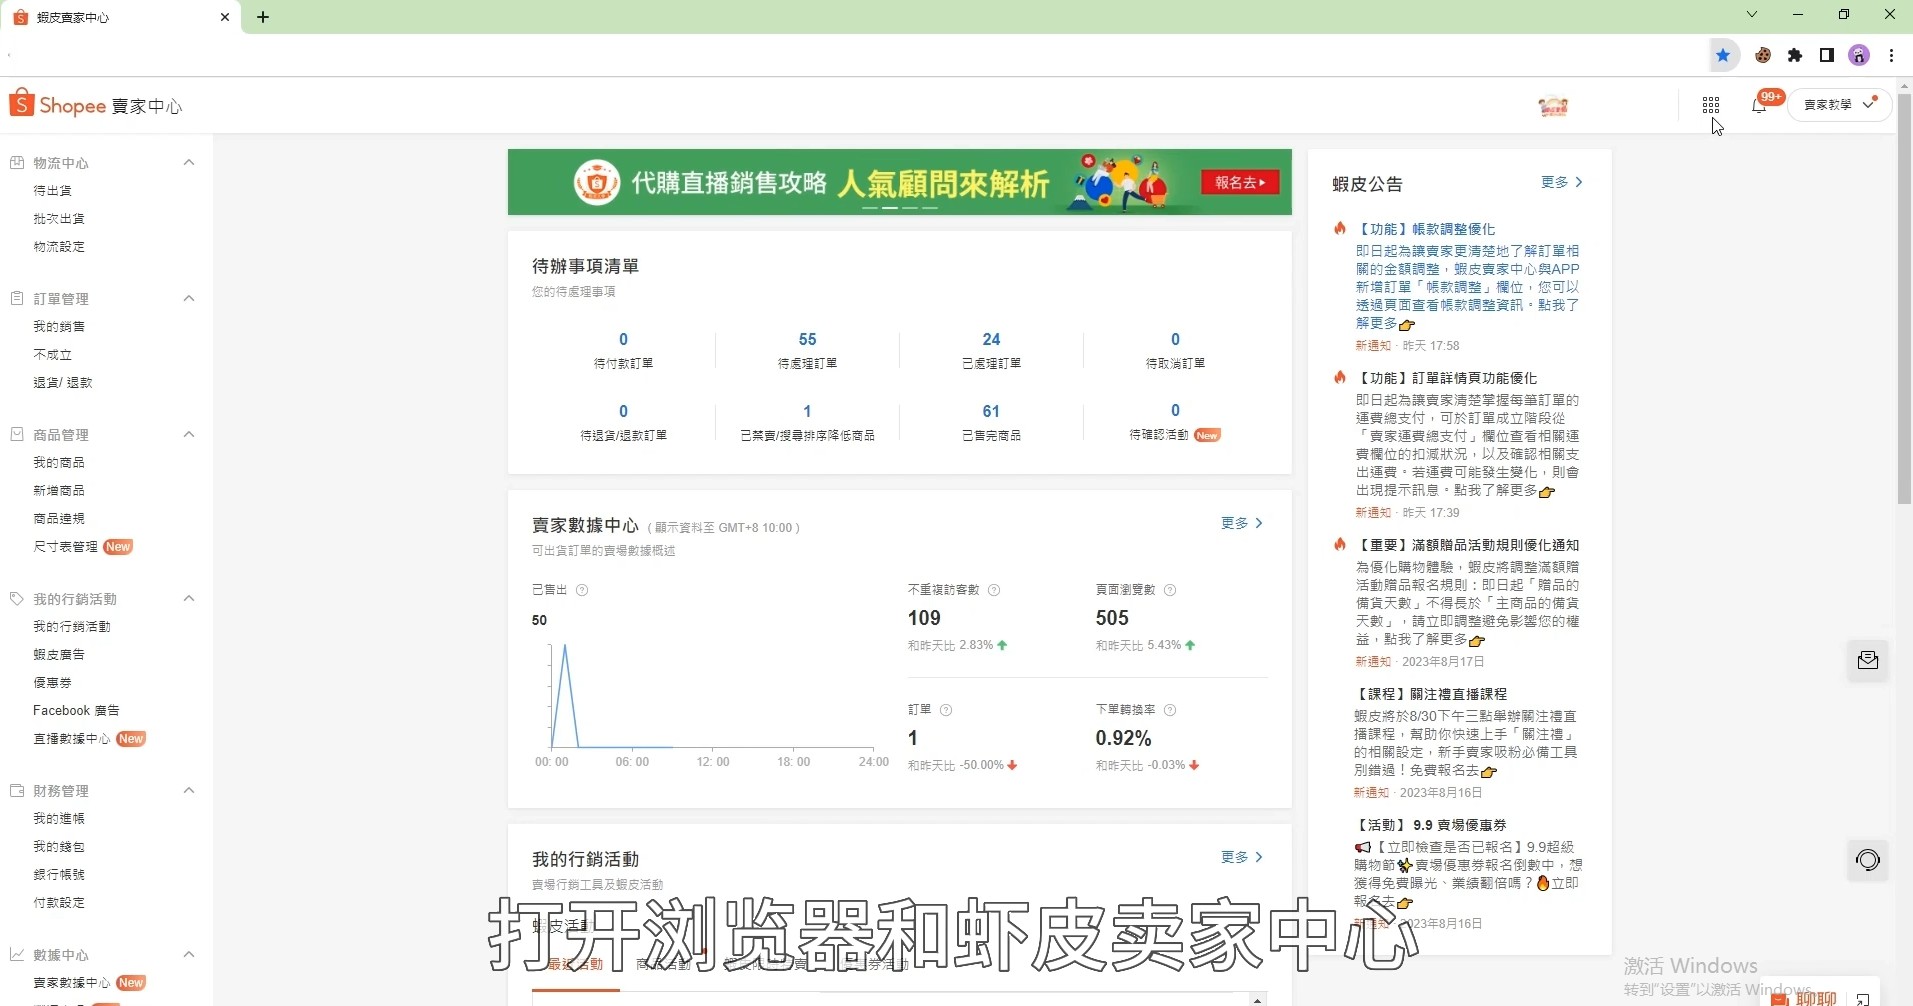Click the 物流中心 sidebar section icon

point(17,162)
